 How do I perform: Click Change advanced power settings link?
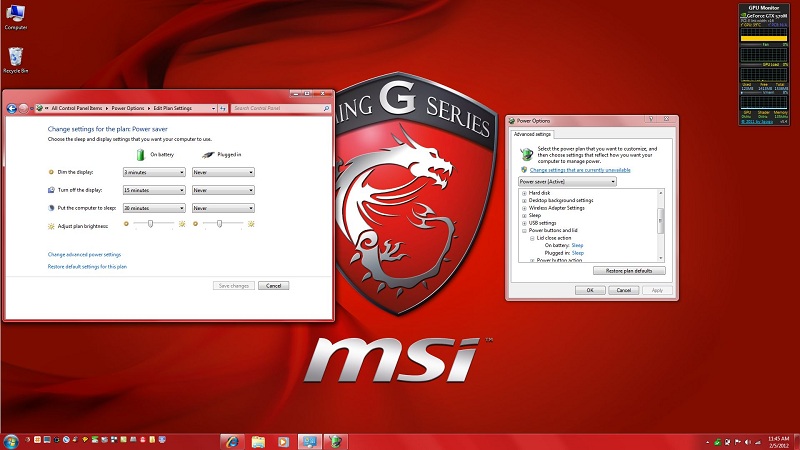click(84, 255)
